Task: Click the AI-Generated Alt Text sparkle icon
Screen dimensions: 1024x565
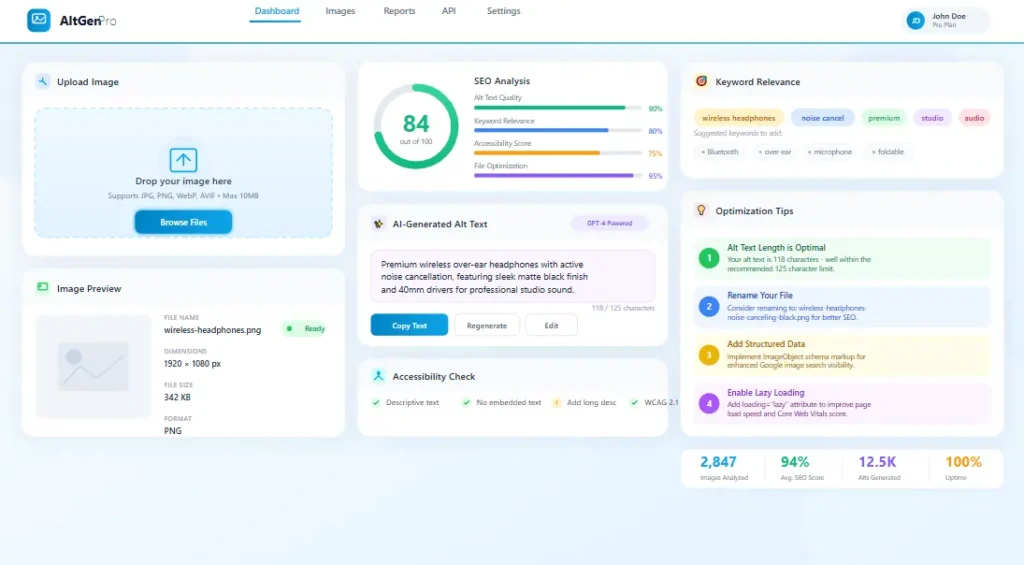Action: (x=378, y=224)
